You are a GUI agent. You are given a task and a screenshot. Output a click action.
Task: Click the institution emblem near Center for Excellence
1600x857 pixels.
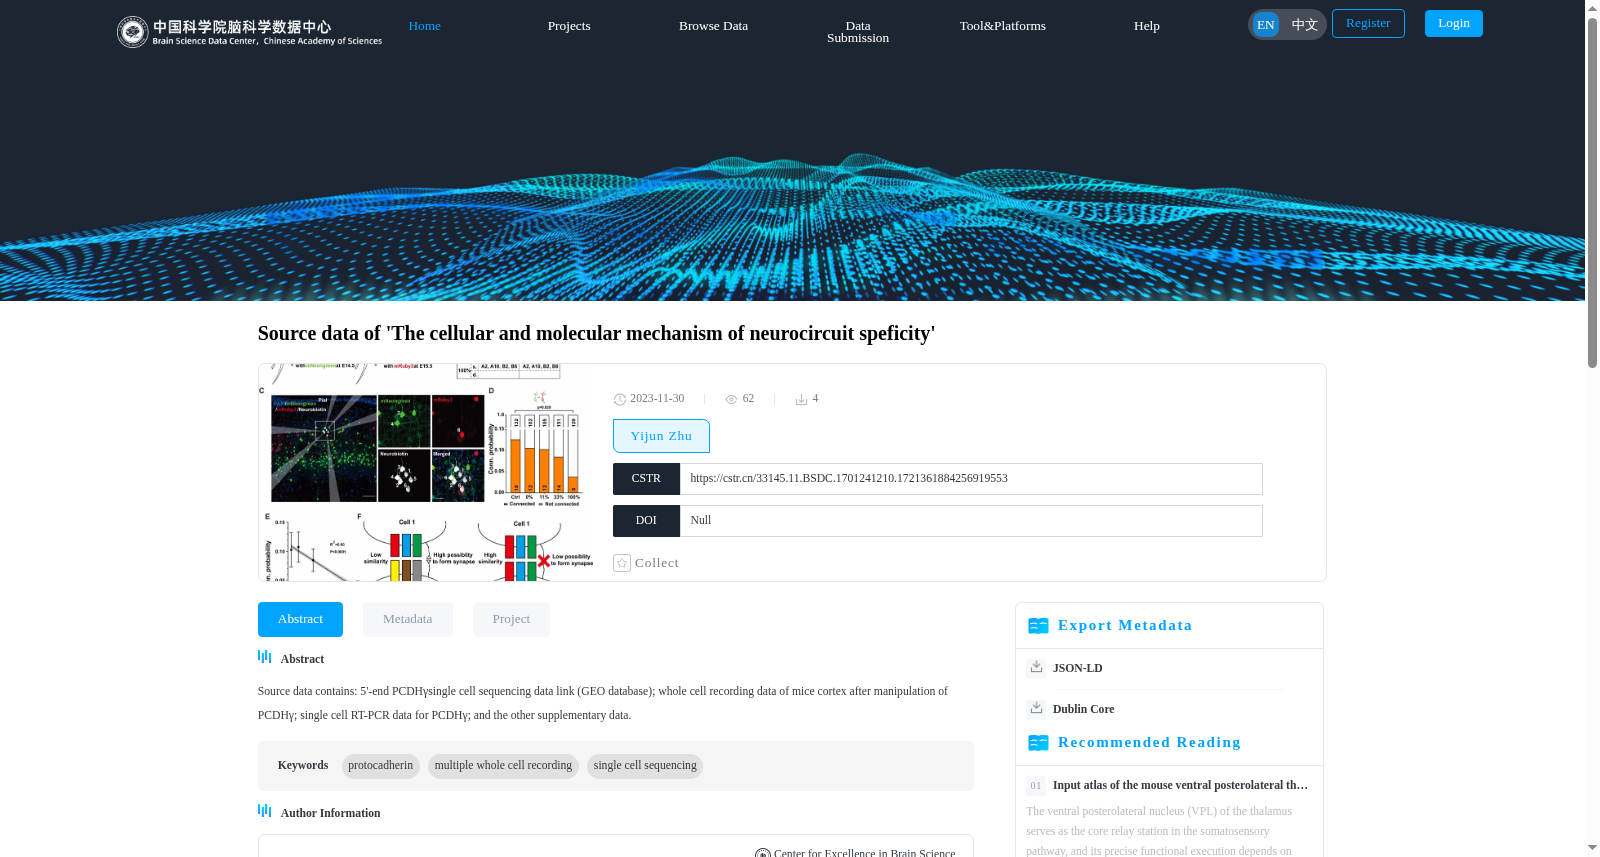point(762,853)
